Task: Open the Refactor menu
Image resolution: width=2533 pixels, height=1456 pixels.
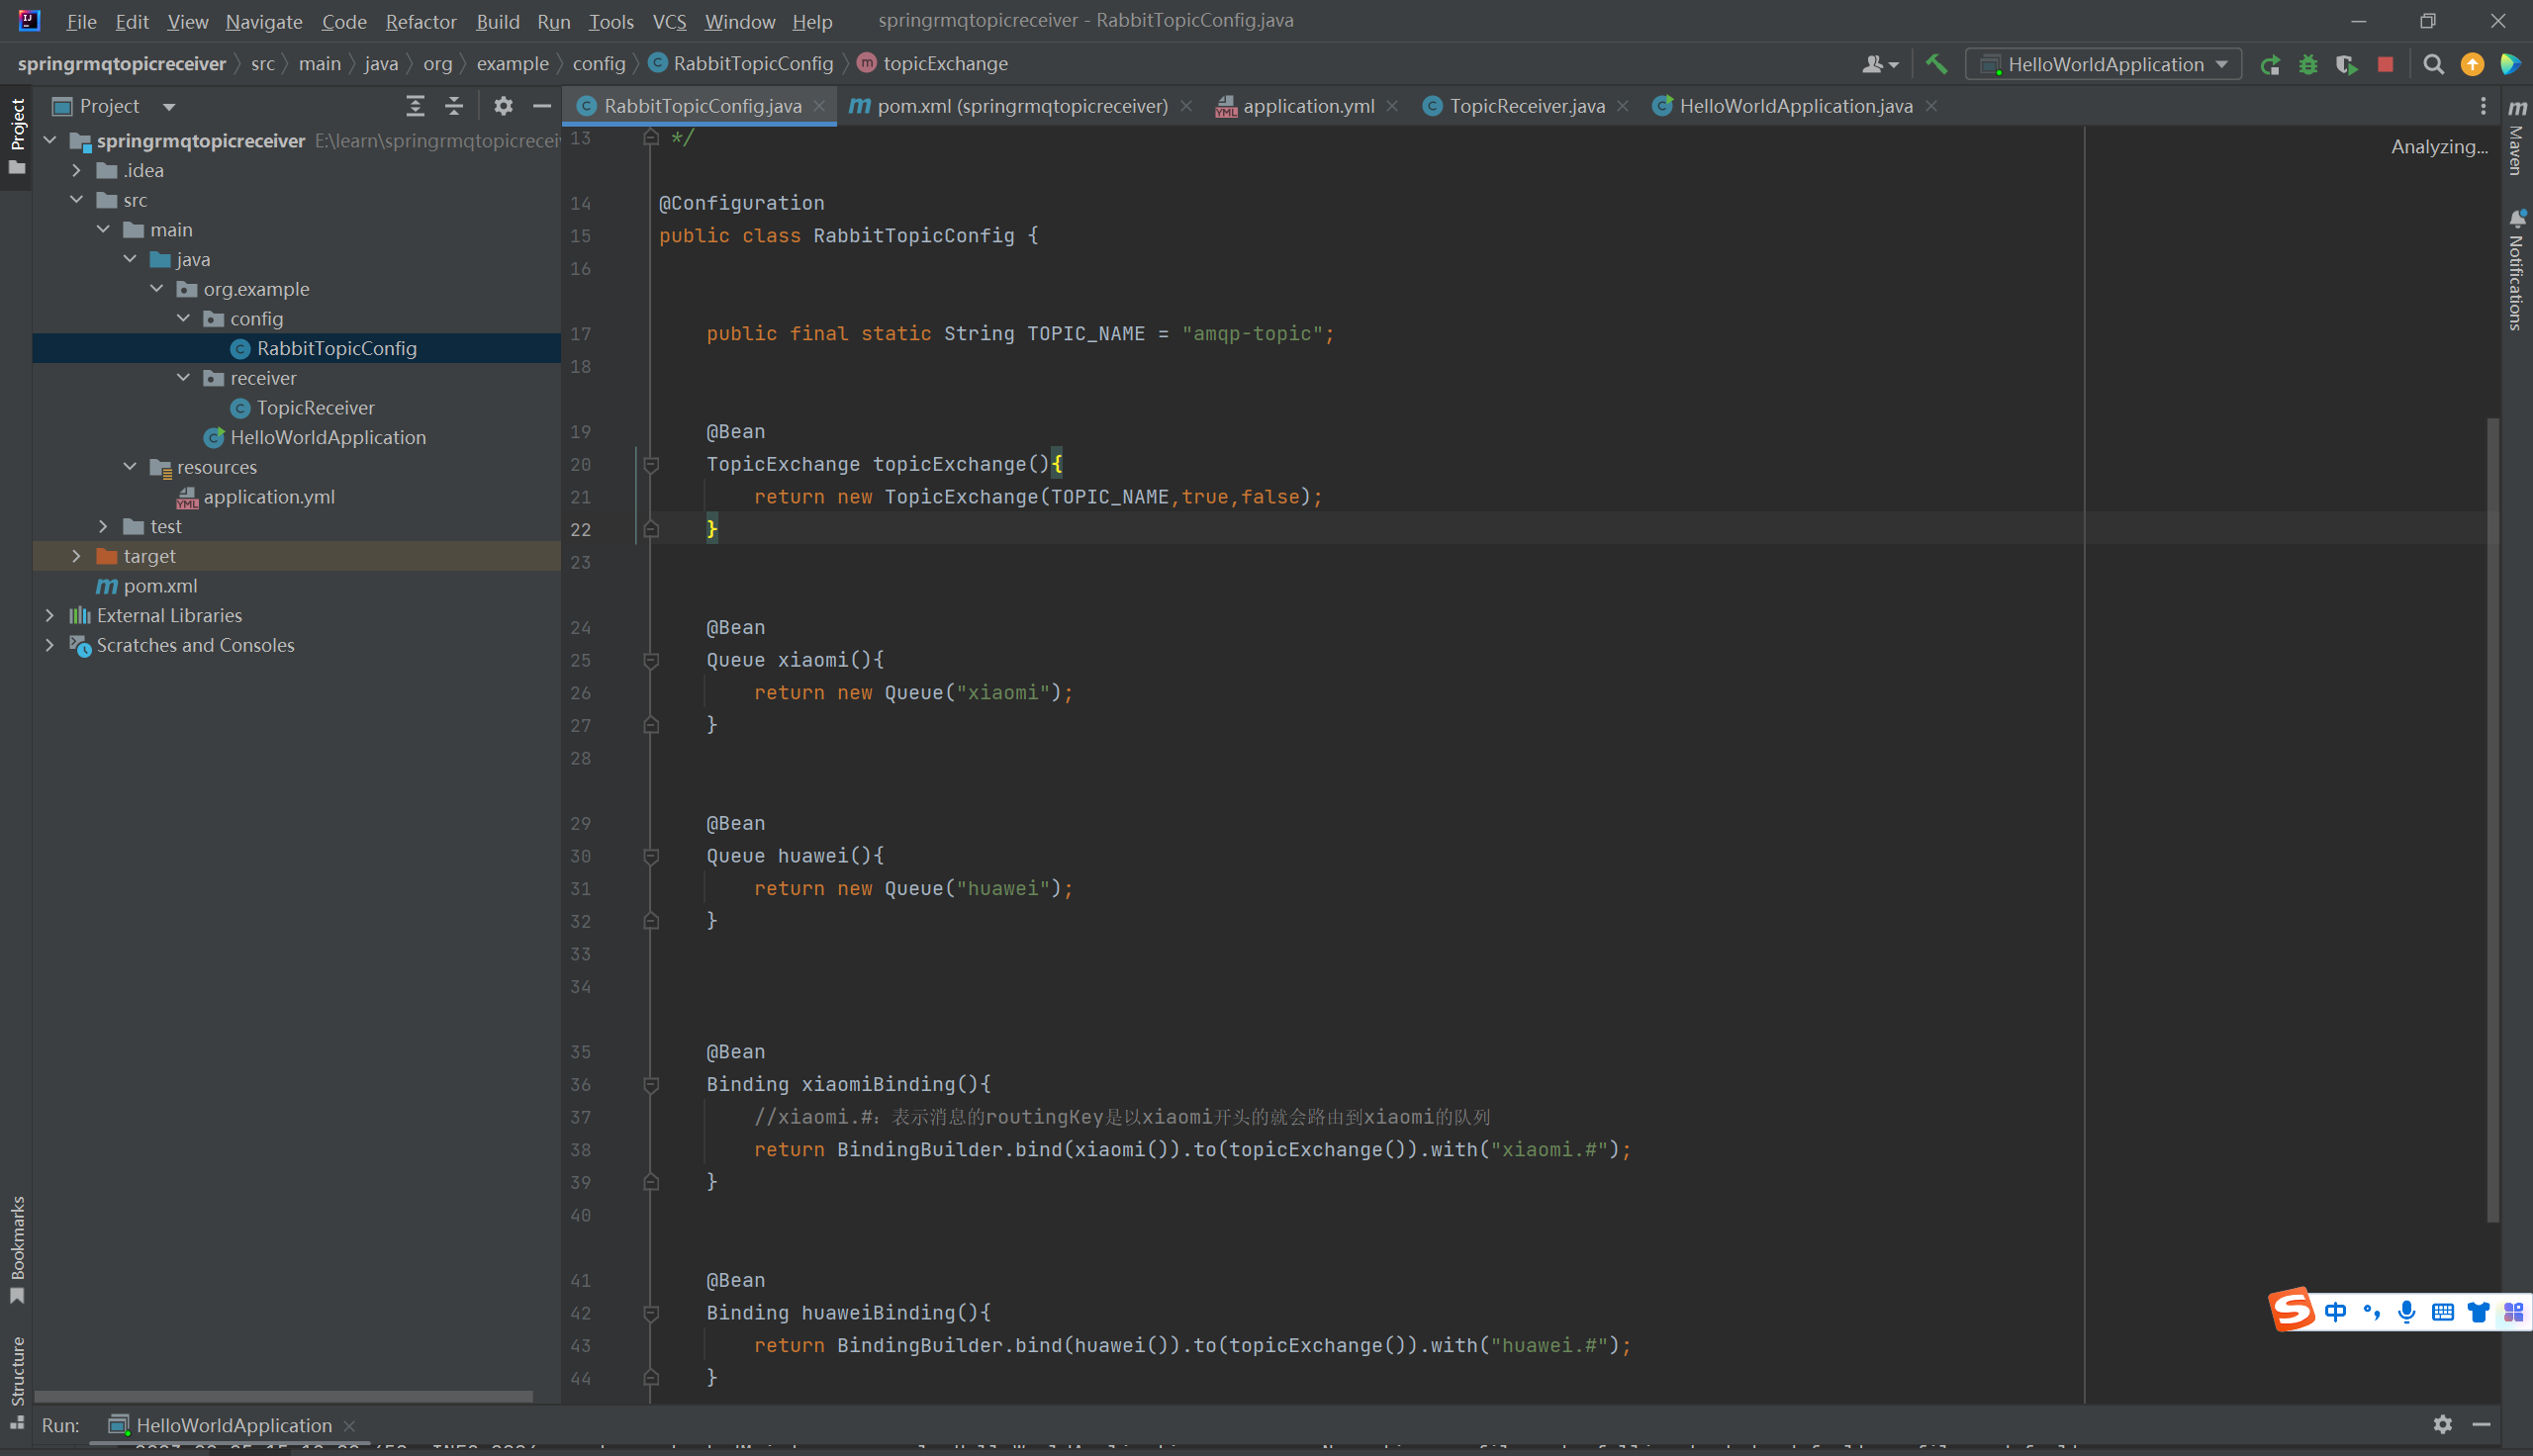Action: pyautogui.click(x=421, y=21)
